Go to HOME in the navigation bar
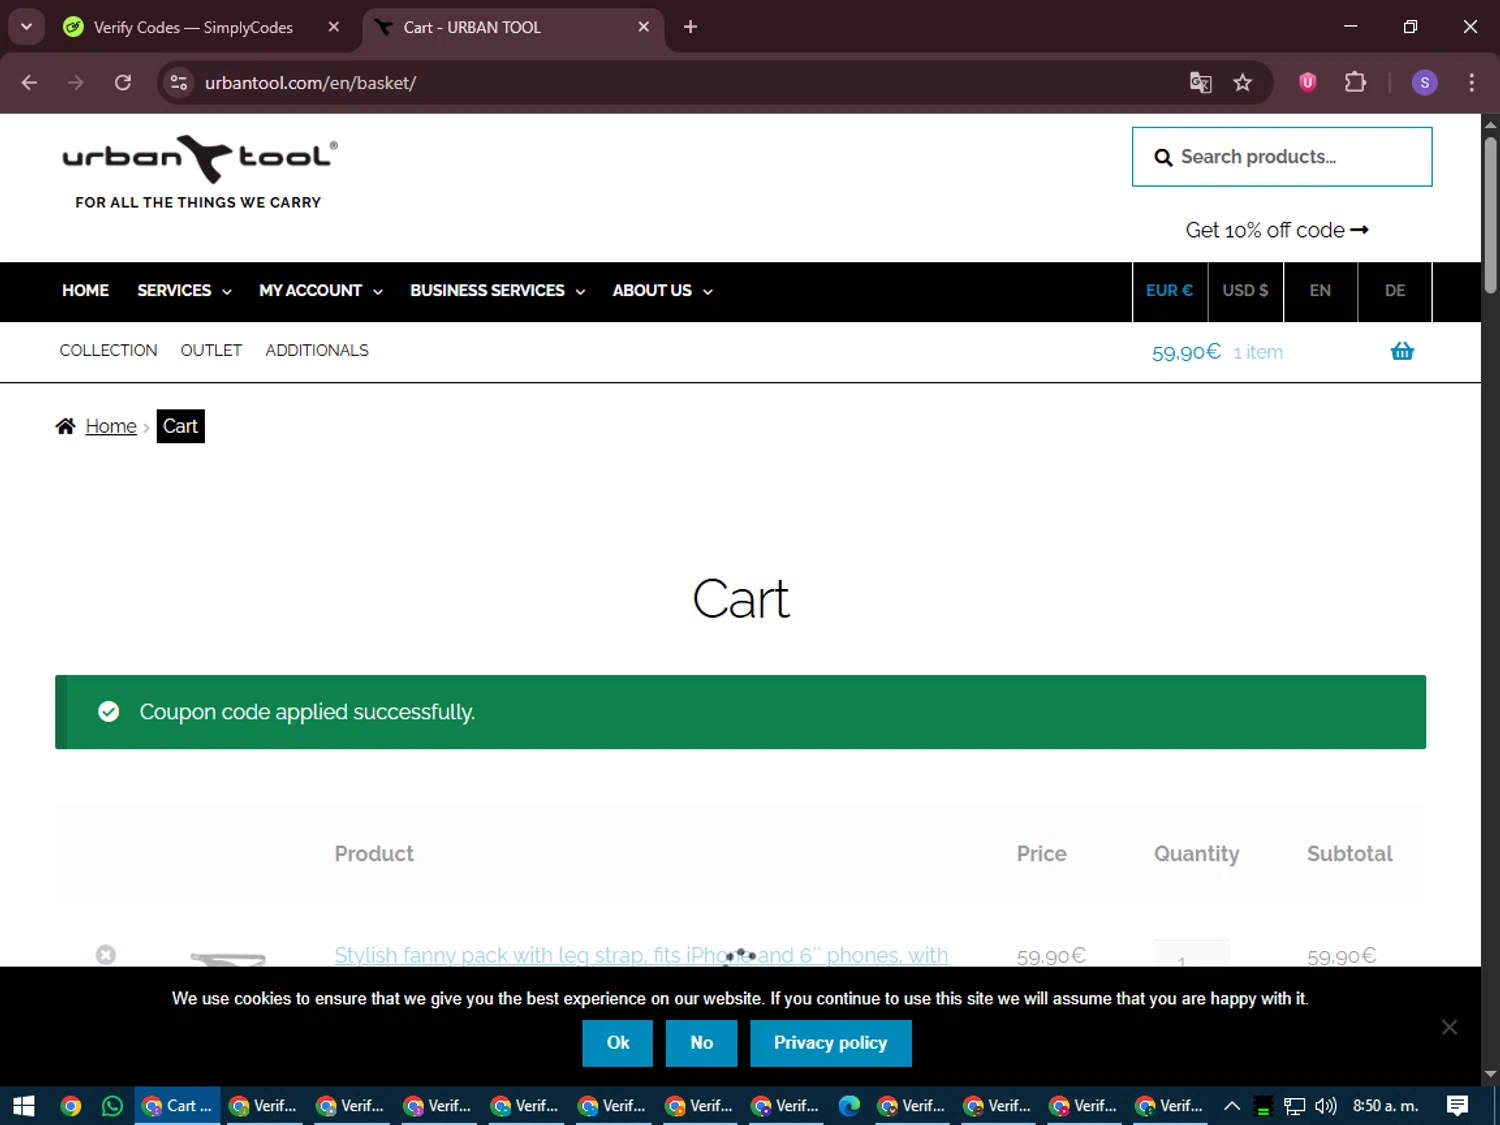The image size is (1500, 1125). tap(85, 291)
